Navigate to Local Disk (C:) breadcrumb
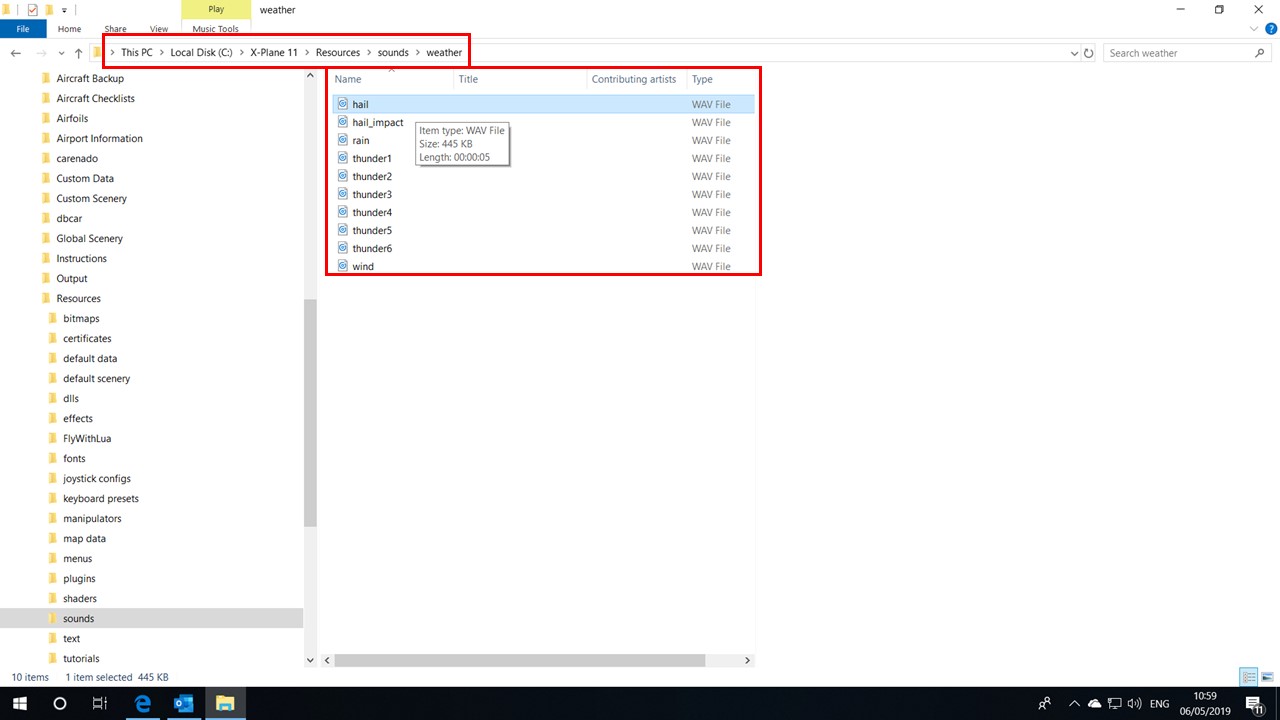This screenshot has width=1280, height=720. (201, 53)
